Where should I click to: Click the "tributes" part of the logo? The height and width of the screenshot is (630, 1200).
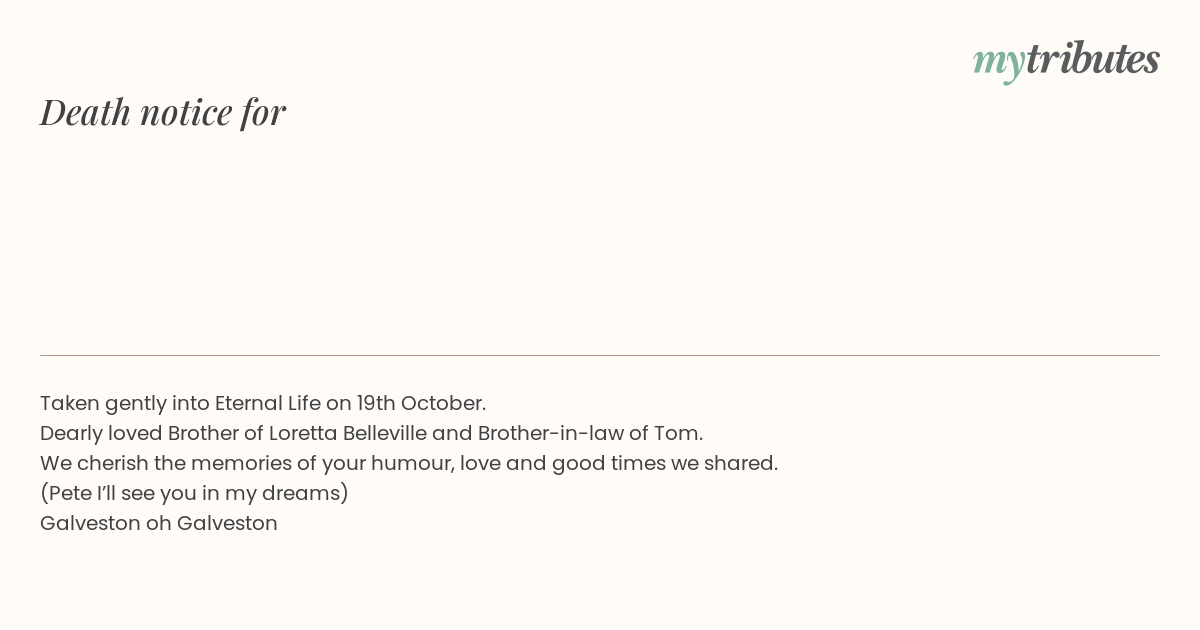(1093, 59)
